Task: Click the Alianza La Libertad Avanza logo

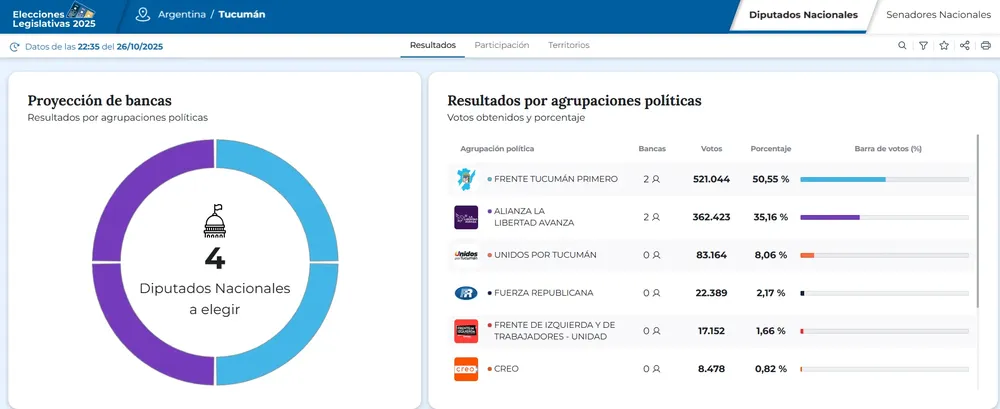Action: tap(465, 217)
